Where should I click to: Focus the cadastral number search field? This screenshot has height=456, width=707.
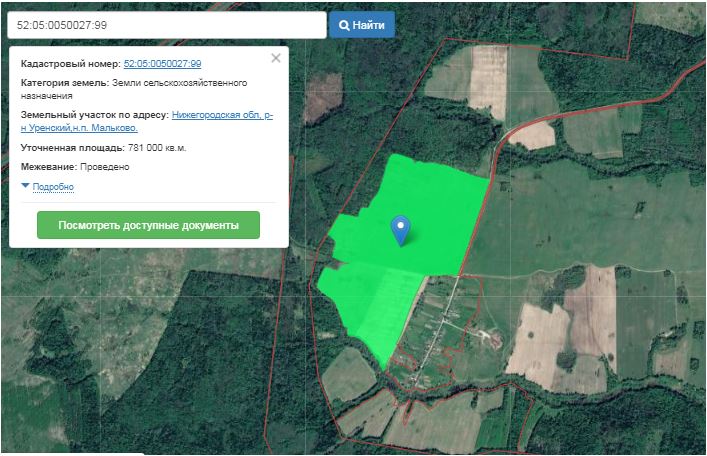click(167, 25)
